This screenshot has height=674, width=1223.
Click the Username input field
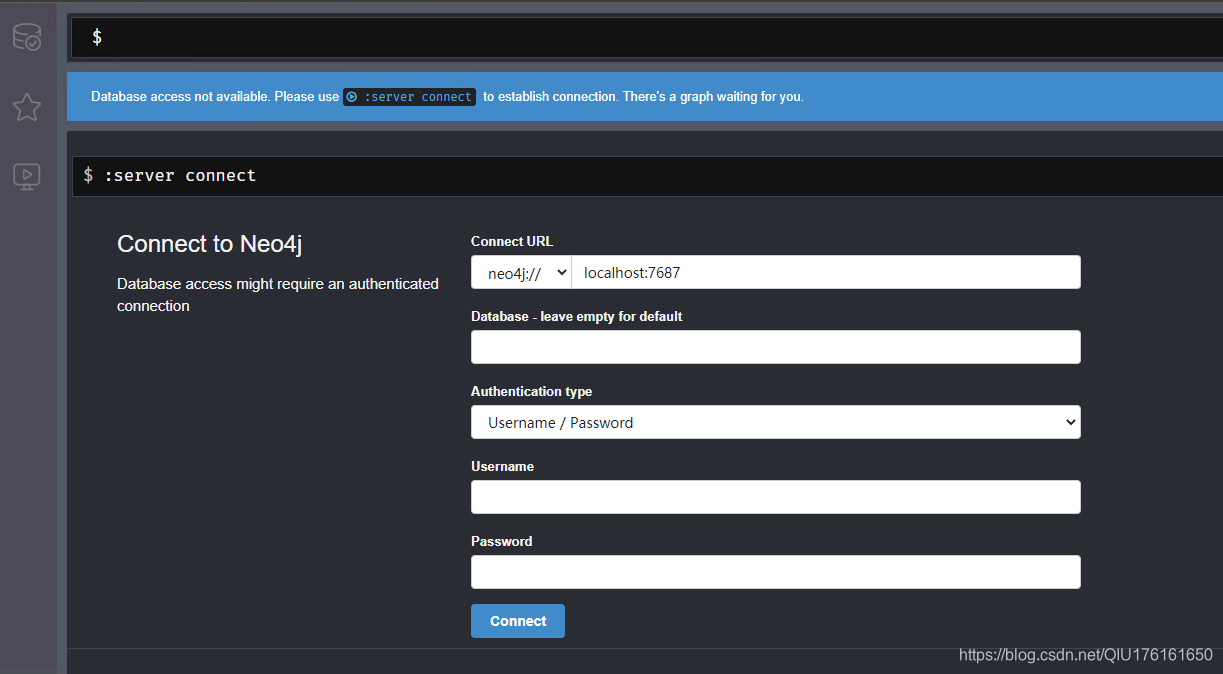point(776,497)
